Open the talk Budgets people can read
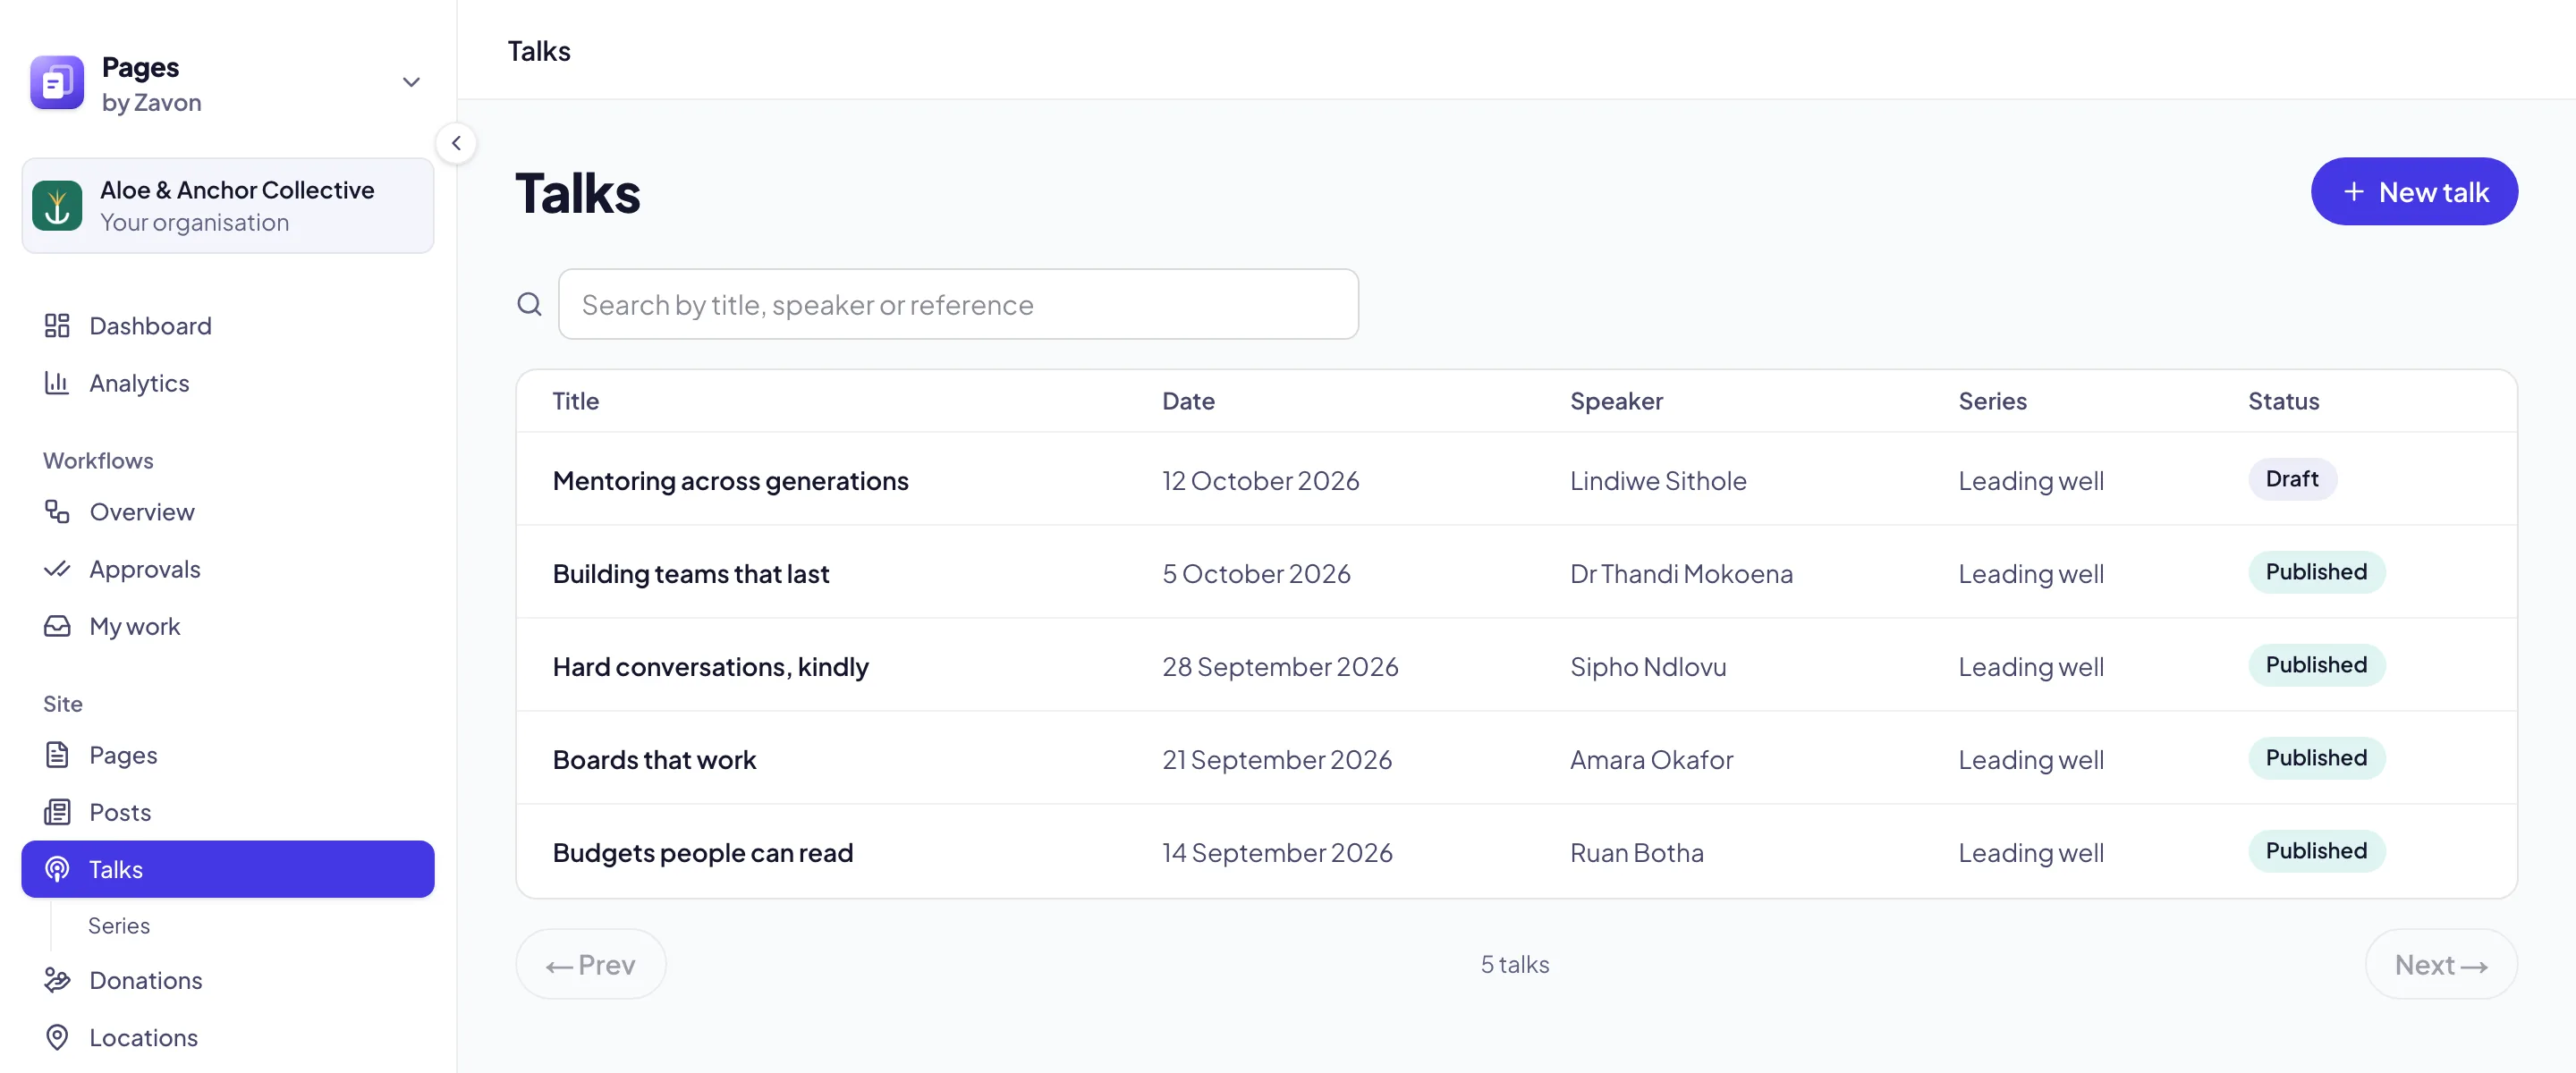The height and width of the screenshot is (1073, 2576). [x=702, y=852]
